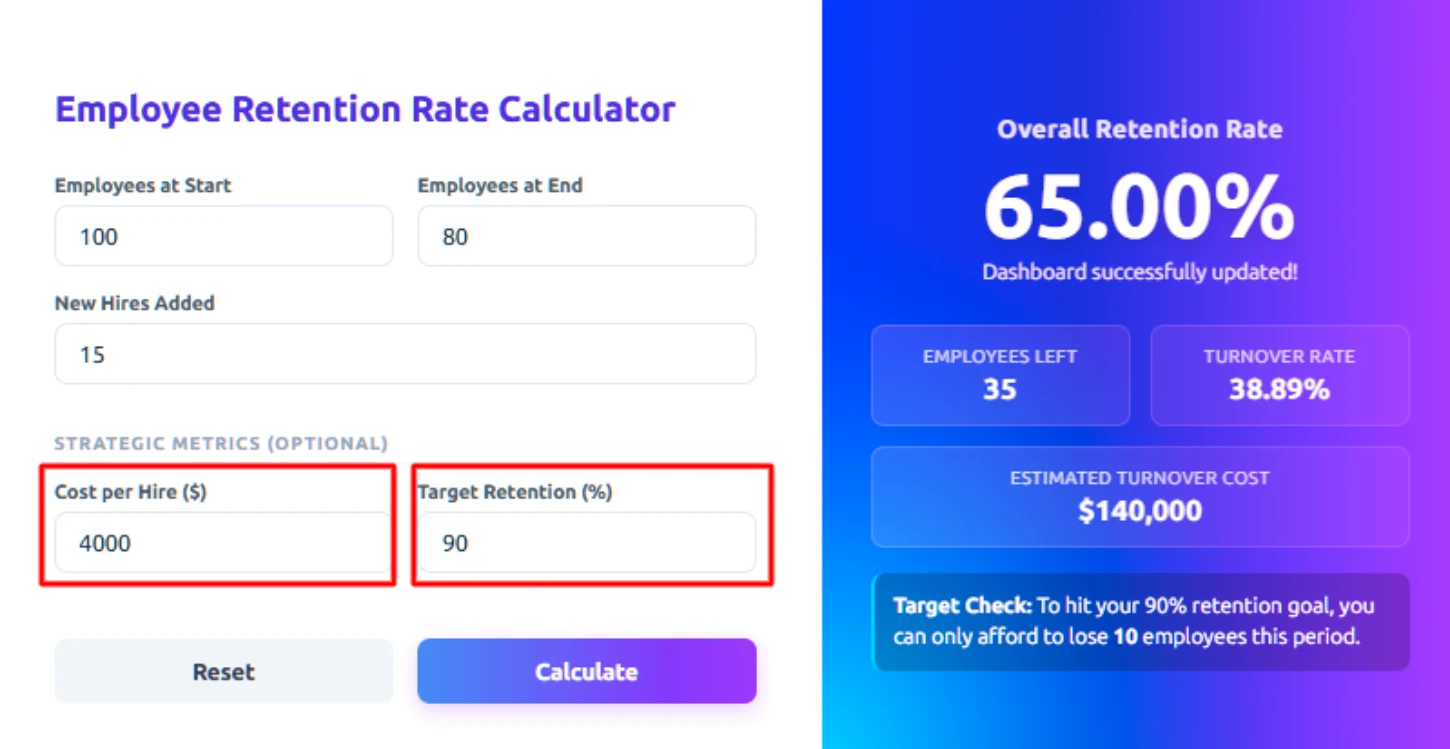Click the Employees at Start label

(143, 185)
